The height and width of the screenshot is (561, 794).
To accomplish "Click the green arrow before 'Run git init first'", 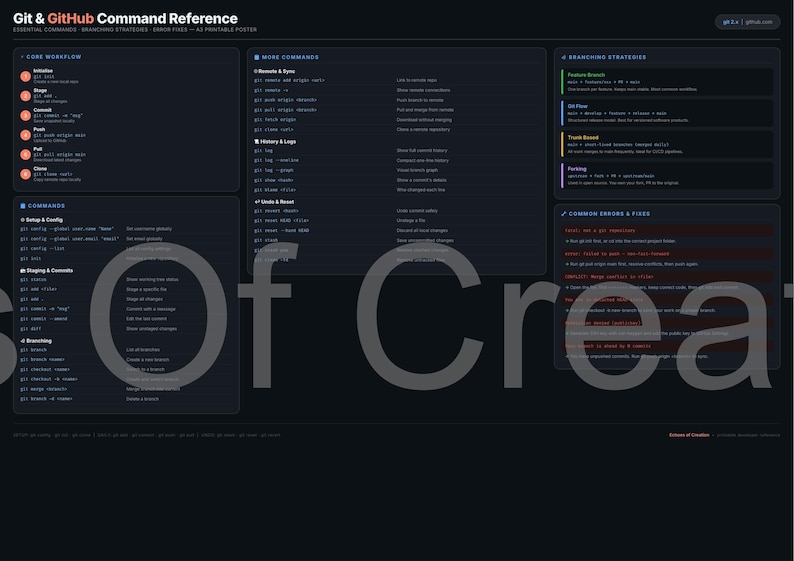I will (x=567, y=241).
